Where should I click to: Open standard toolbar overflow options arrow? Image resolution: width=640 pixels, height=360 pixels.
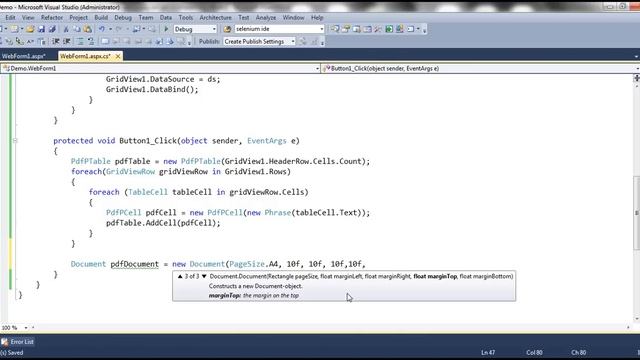click(424, 29)
